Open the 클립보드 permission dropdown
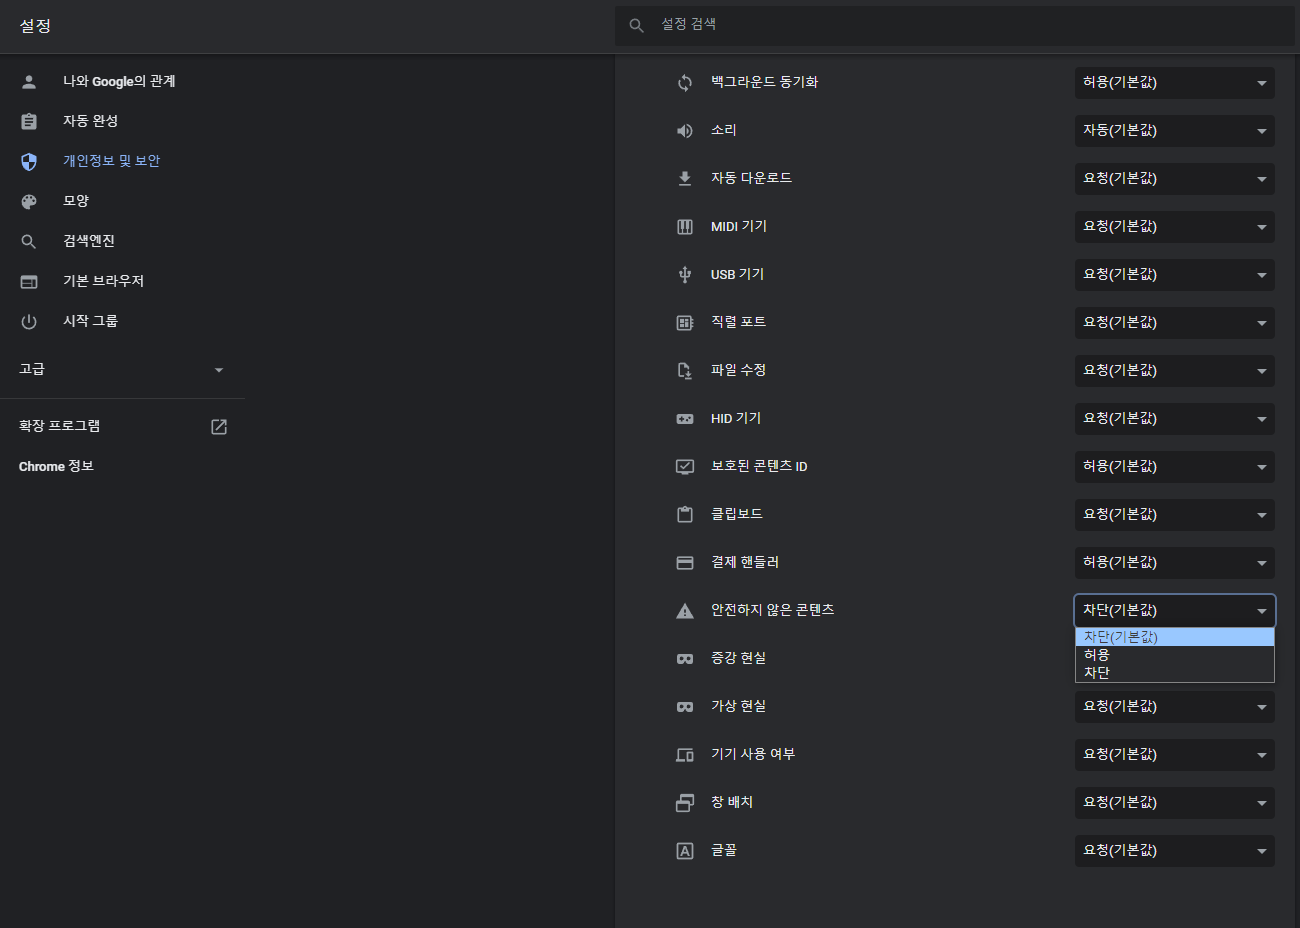The height and width of the screenshot is (928, 1300). (1175, 515)
